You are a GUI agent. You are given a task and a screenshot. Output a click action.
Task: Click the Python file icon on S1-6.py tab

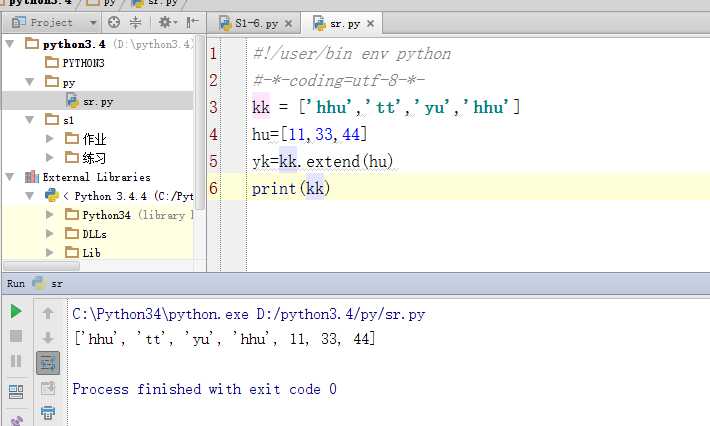coord(225,23)
